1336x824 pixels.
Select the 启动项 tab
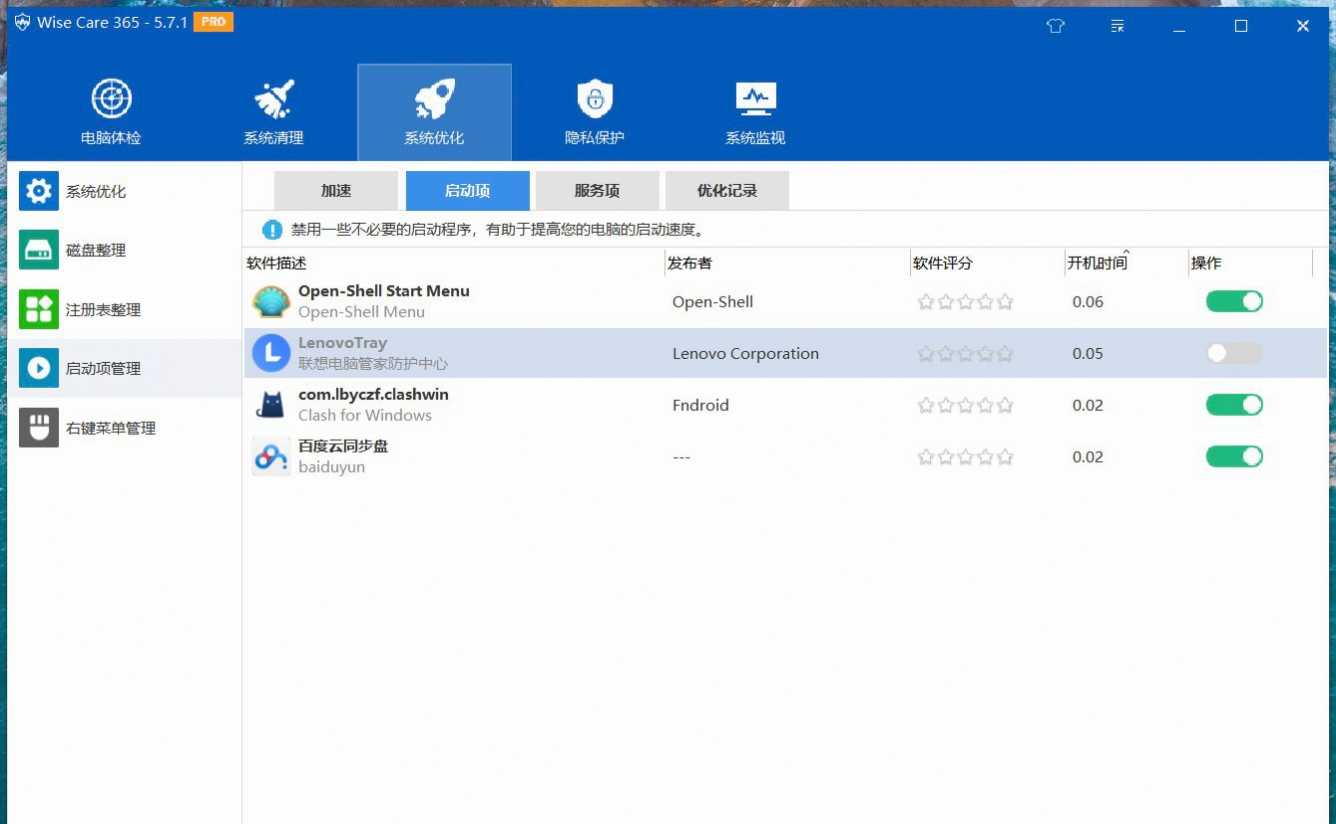tap(467, 191)
